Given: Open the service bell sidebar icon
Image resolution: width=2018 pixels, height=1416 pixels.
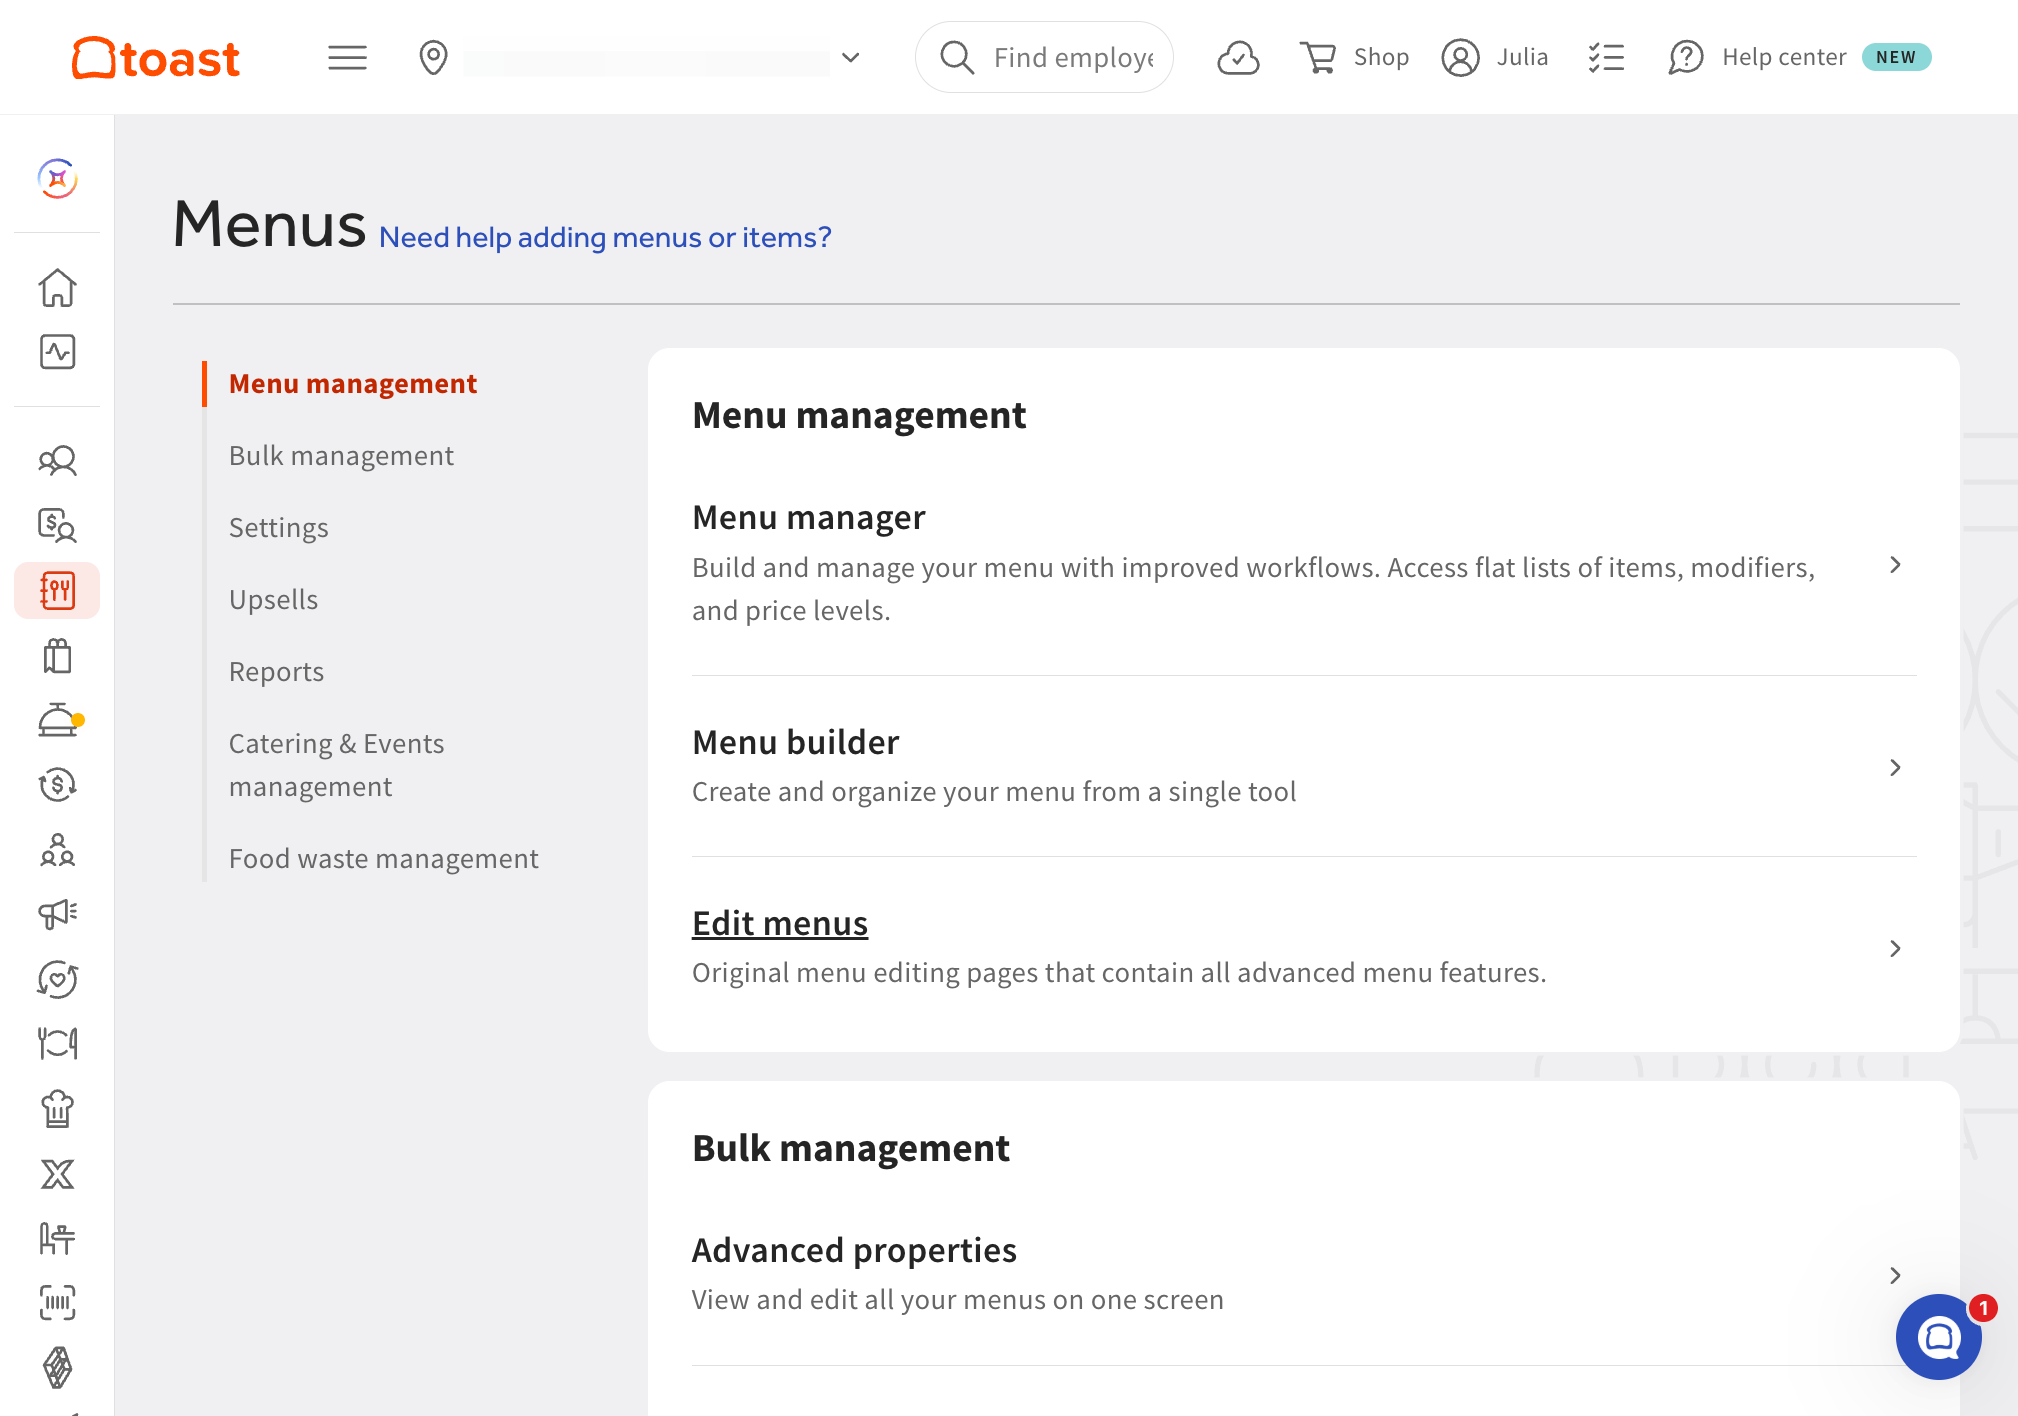Looking at the screenshot, I should pos(60,720).
